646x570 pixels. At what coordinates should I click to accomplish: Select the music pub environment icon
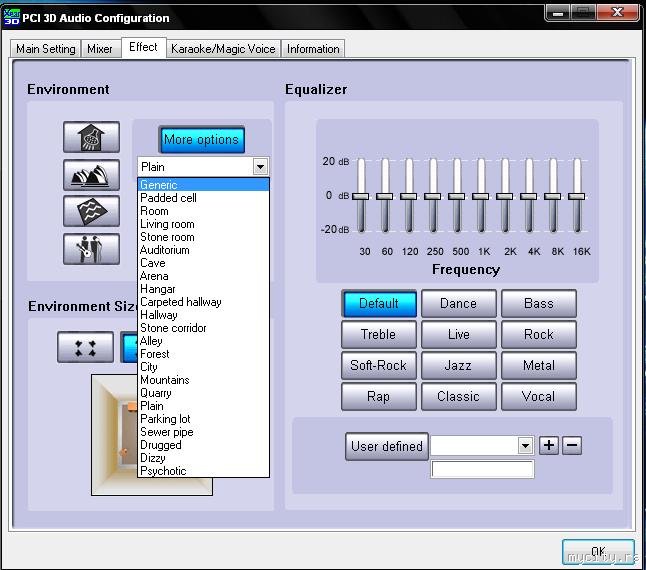pyautogui.click(x=91, y=249)
